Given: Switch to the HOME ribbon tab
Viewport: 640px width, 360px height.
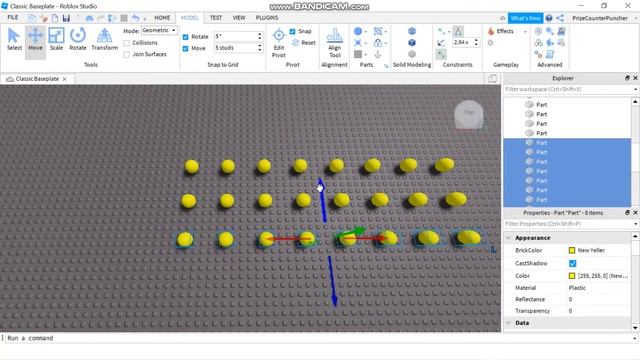Looking at the screenshot, I should 162,18.
